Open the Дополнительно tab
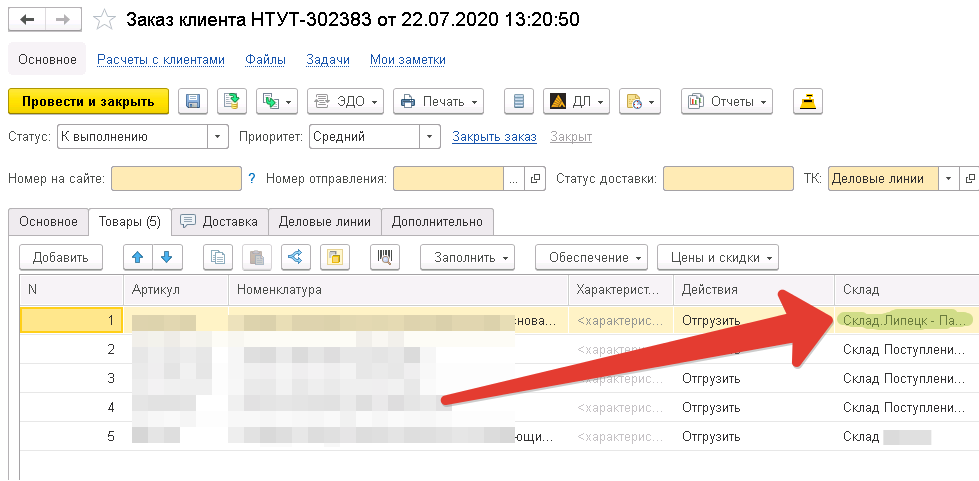The image size is (979, 481). tap(437, 221)
